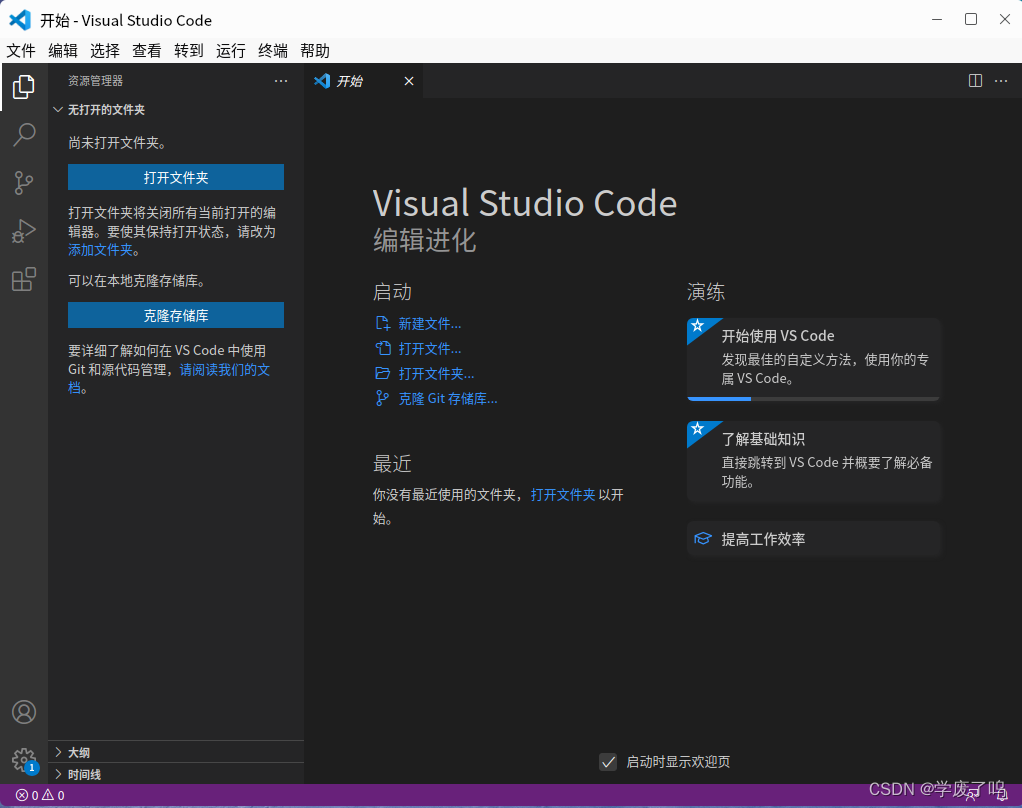Viewport: 1022px width, 808px height.
Task: Expand the 时间线 section
Action: [176, 774]
